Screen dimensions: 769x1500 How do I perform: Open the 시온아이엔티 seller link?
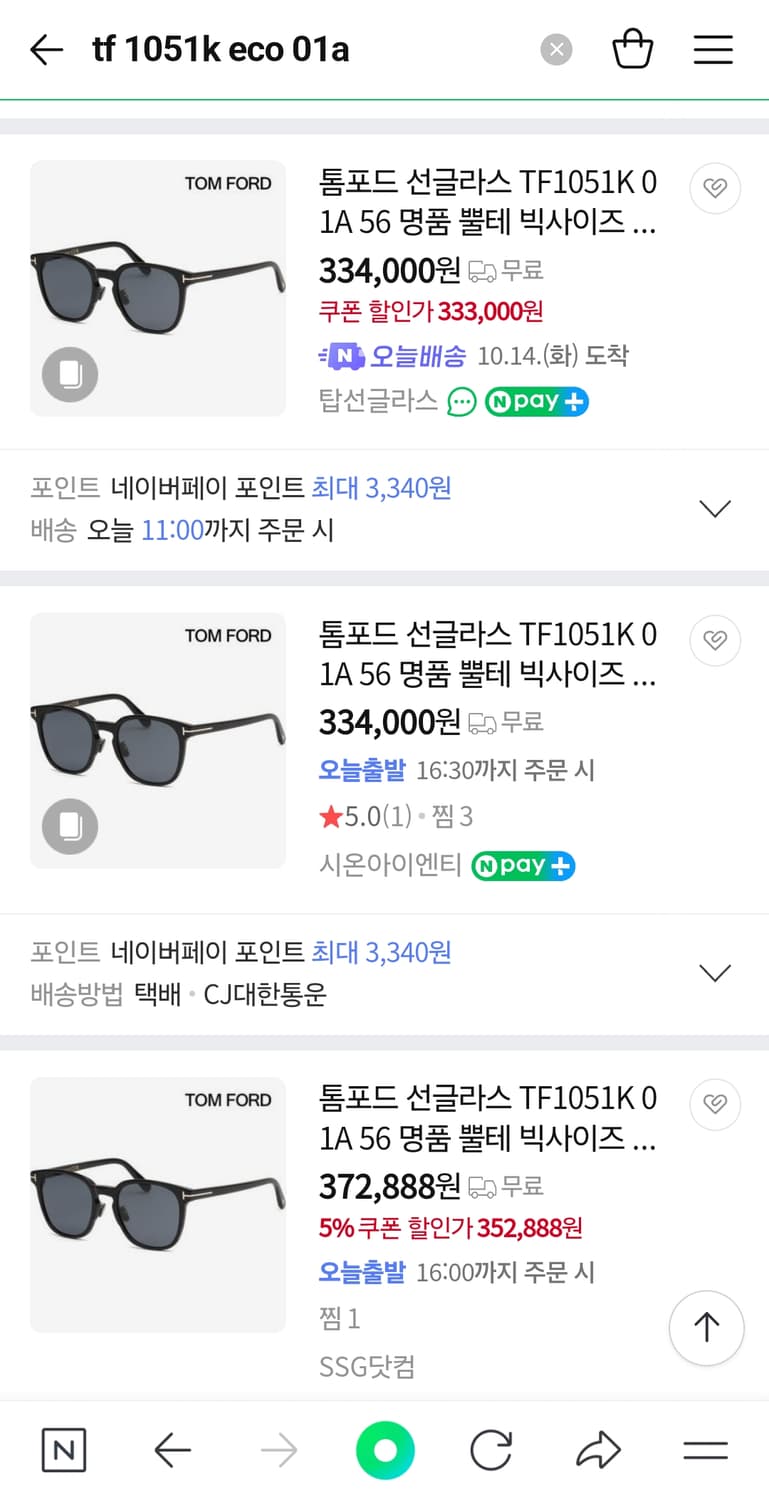coord(389,865)
